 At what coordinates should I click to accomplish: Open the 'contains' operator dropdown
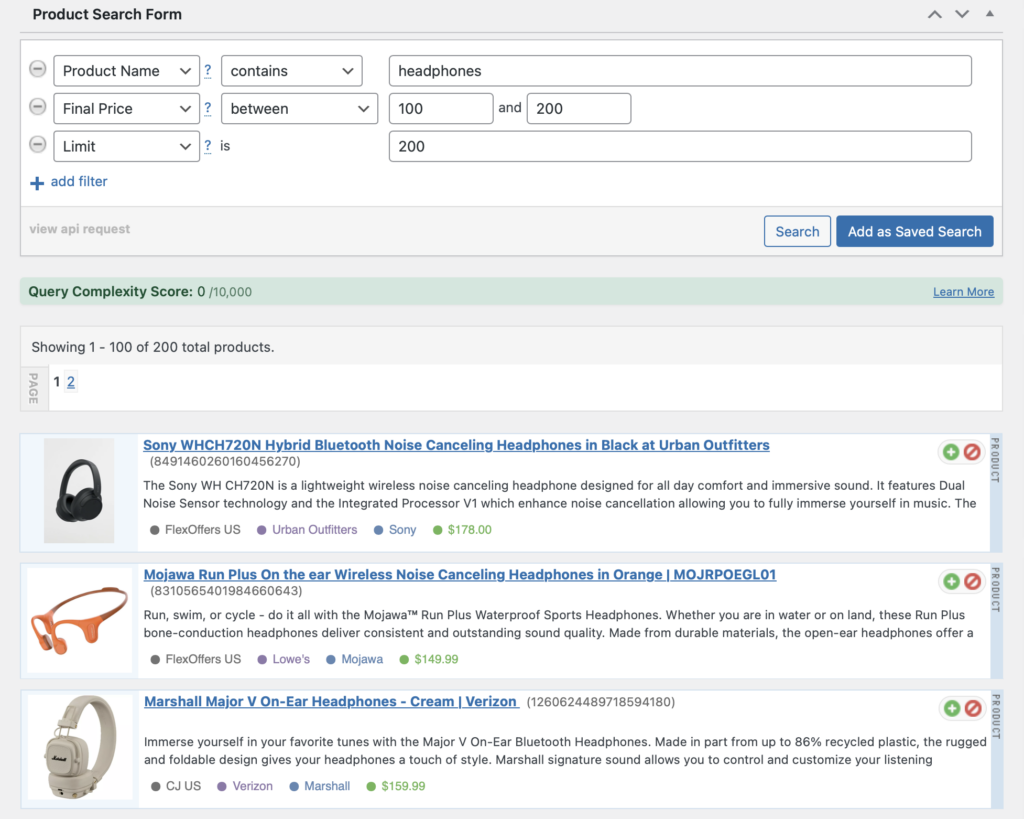292,71
